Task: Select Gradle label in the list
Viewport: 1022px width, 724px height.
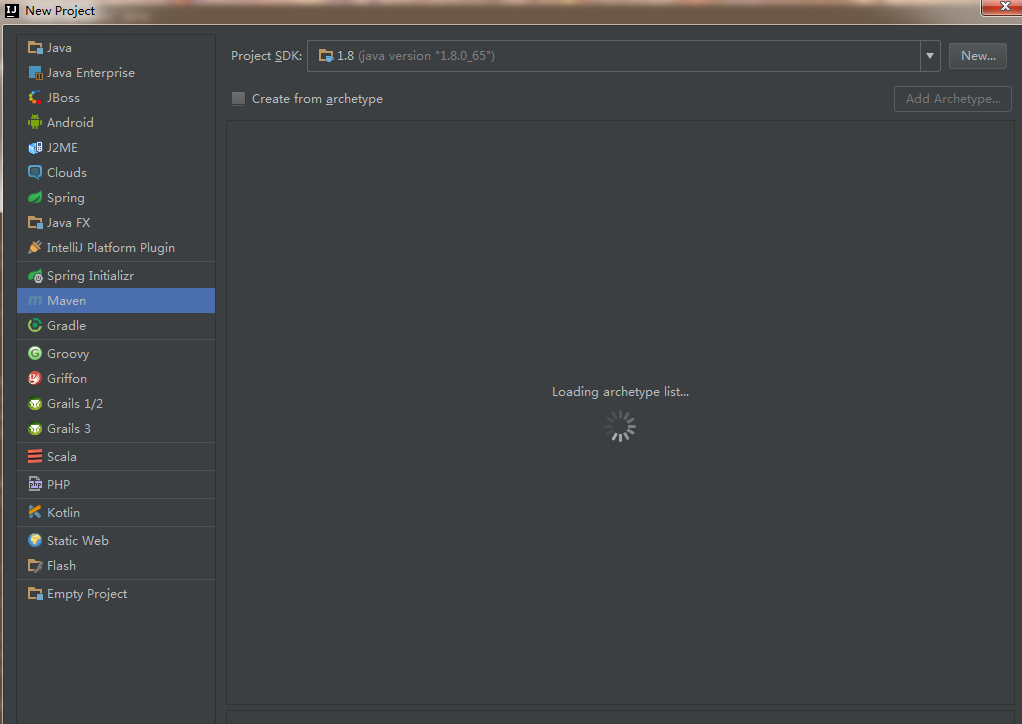Action: 66,325
